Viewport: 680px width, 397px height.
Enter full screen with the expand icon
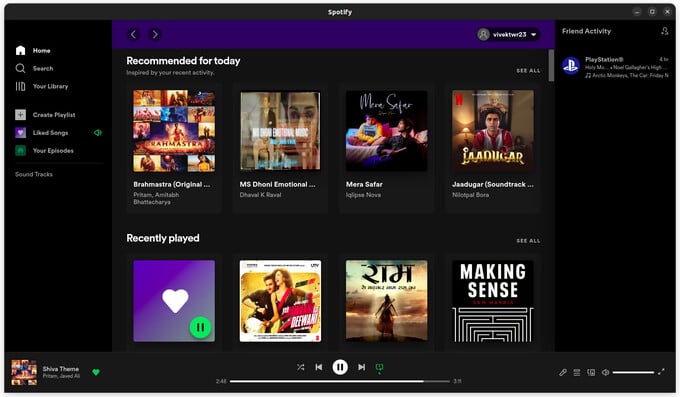point(661,372)
